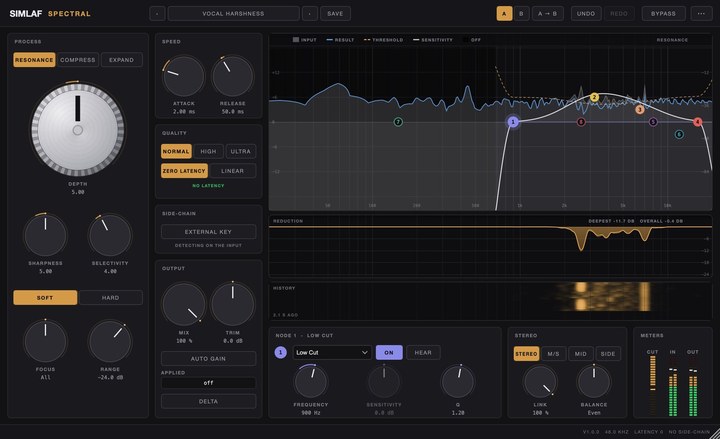Click the node Frequency knob
Screen dimensions: 720x439
coord(311,382)
